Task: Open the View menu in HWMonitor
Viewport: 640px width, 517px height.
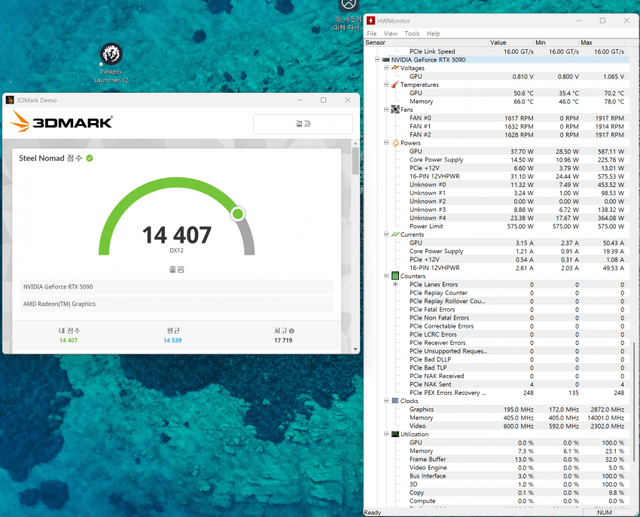Action: (391, 33)
